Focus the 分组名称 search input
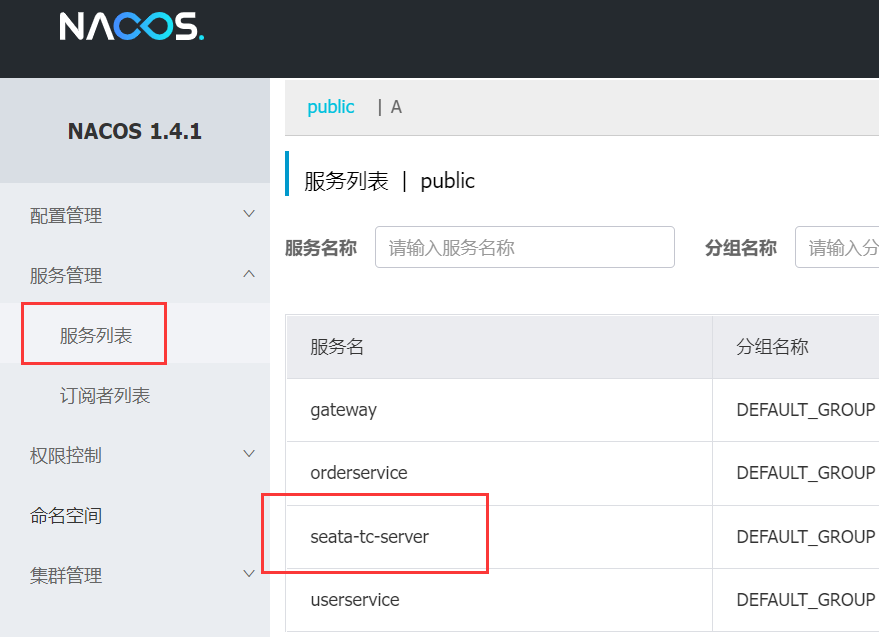The width and height of the screenshot is (879, 637). [x=837, y=247]
